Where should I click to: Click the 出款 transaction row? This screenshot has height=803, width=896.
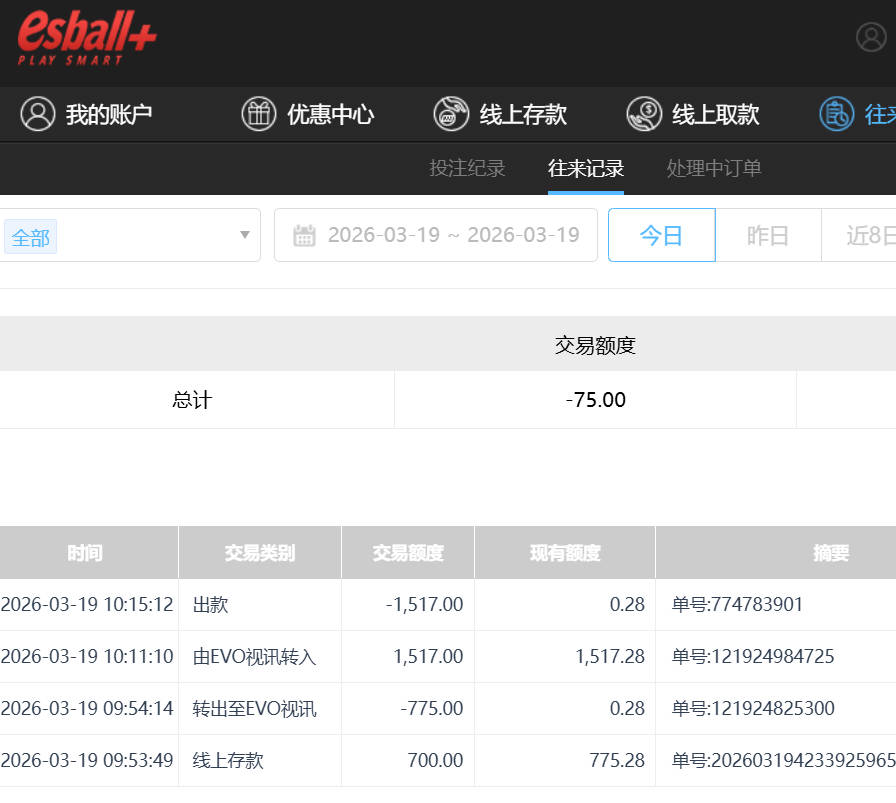click(x=211, y=605)
